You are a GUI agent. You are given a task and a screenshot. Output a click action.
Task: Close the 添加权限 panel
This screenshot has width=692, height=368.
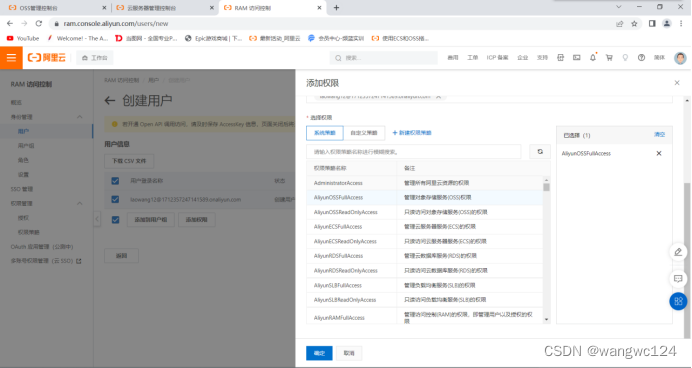(x=677, y=83)
